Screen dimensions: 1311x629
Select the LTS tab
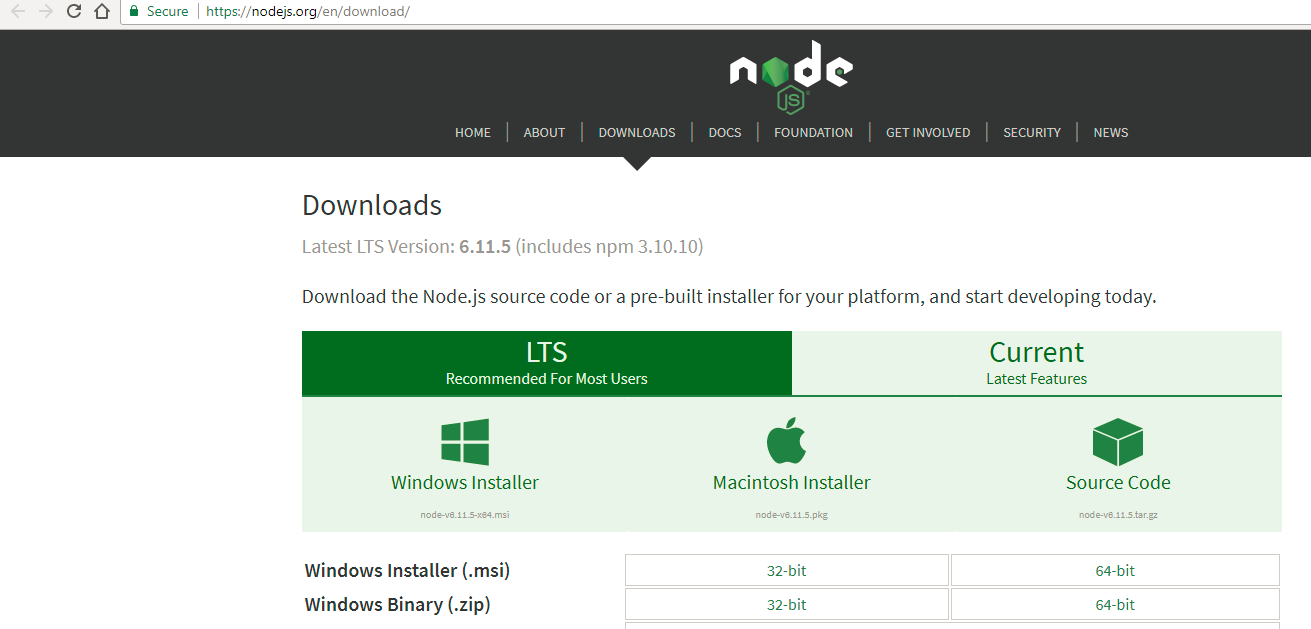tap(547, 363)
